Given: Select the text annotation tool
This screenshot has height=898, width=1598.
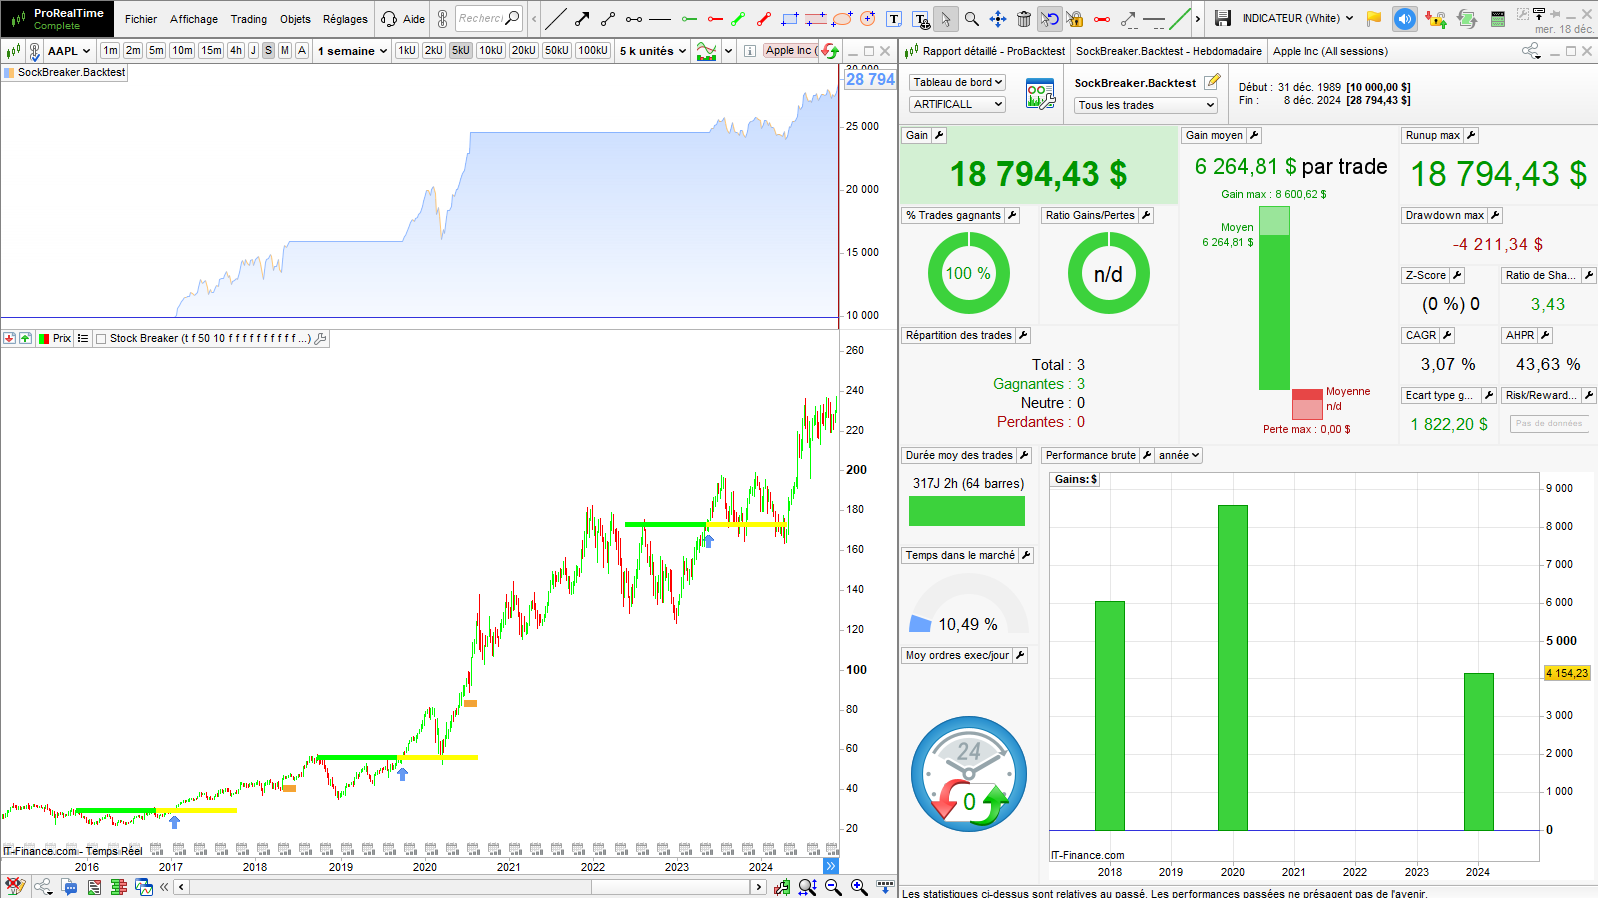Looking at the screenshot, I should coord(894,19).
